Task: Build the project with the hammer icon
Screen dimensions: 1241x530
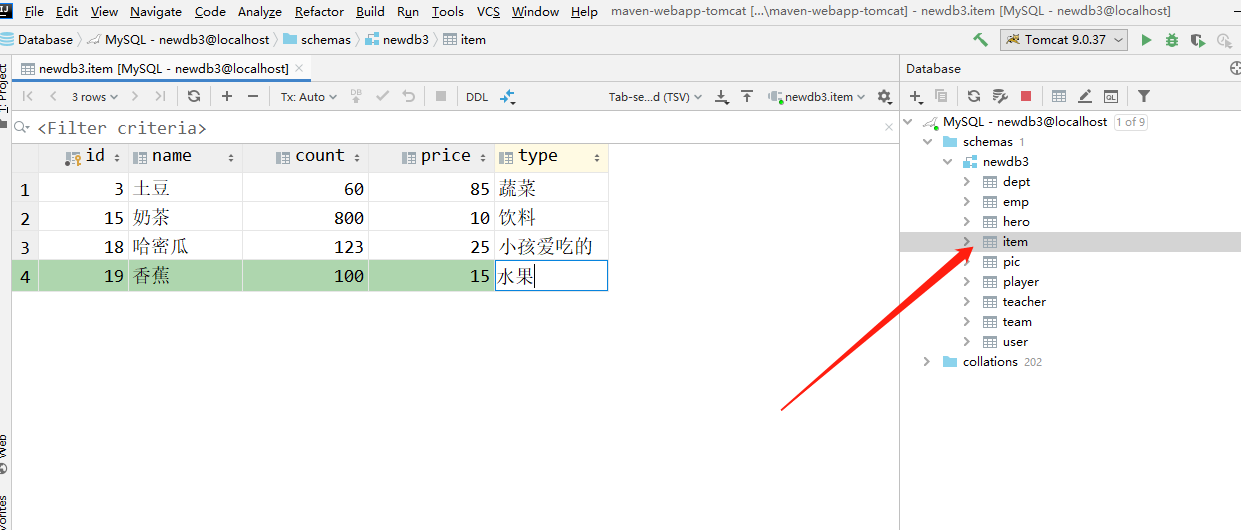Action: [x=981, y=40]
